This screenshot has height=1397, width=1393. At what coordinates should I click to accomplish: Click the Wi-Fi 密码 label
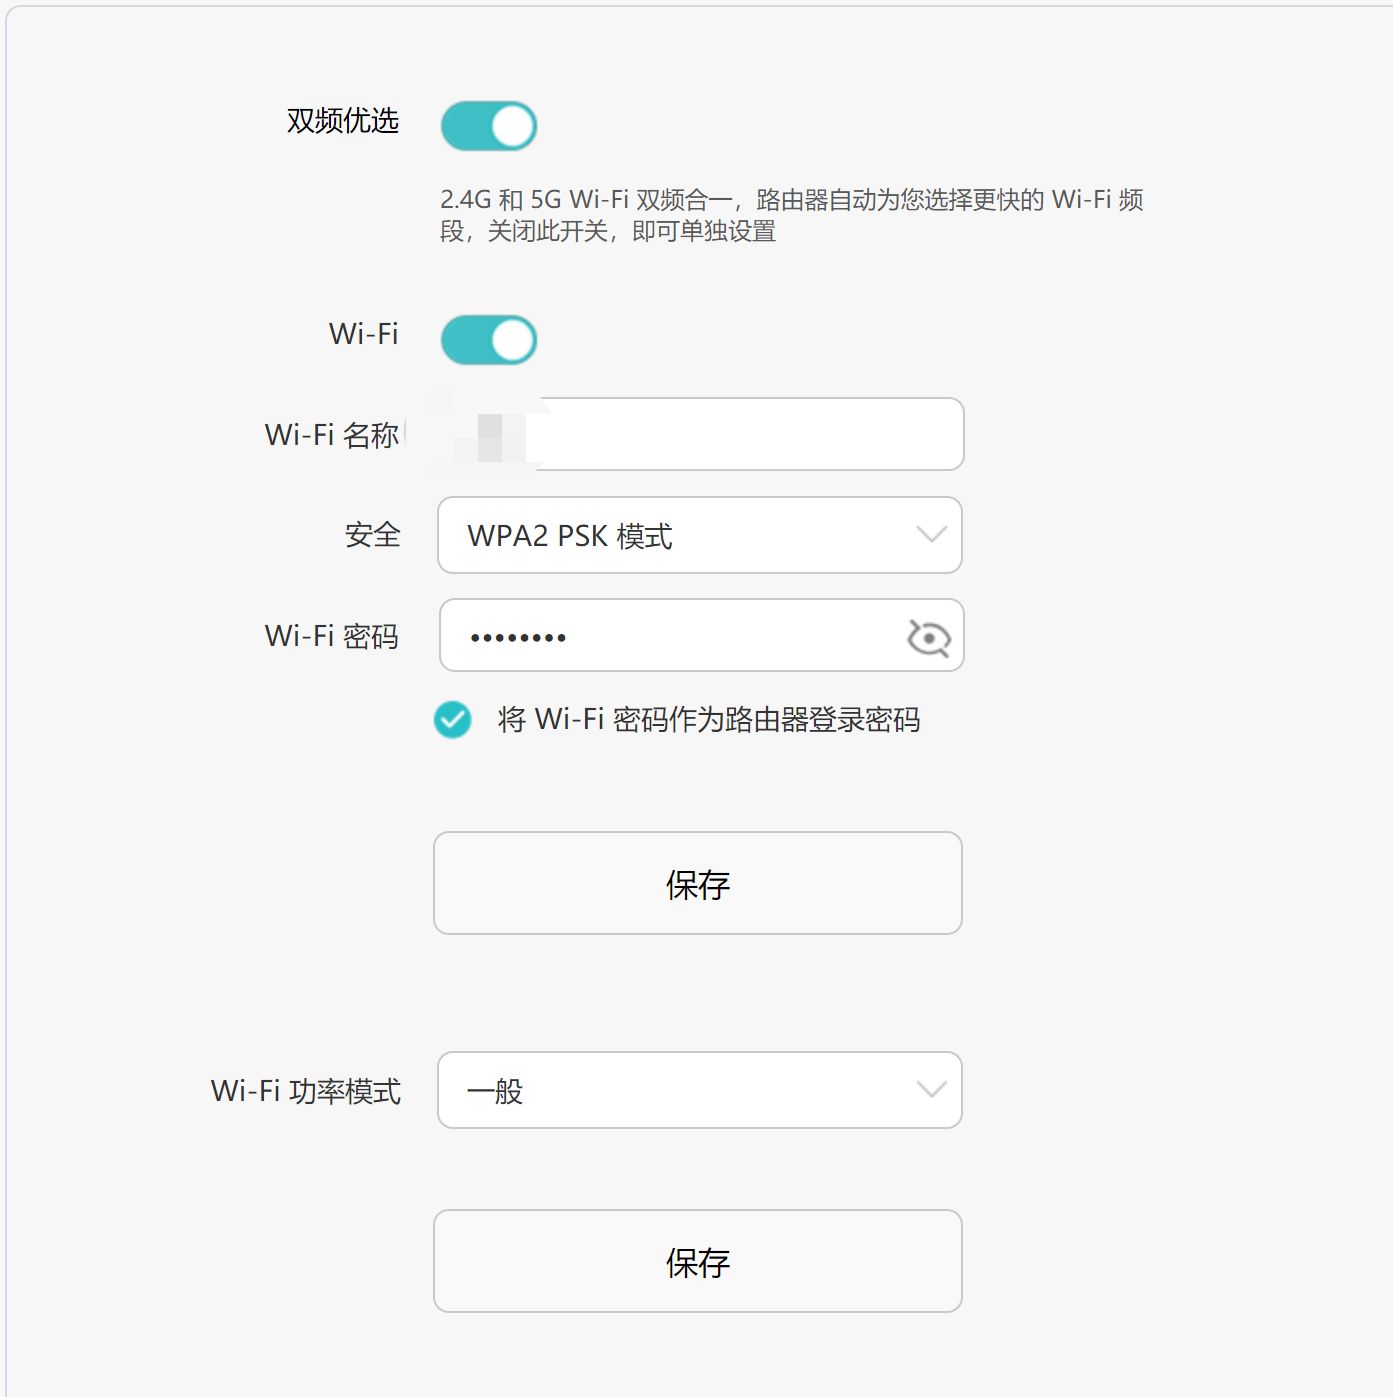pyautogui.click(x=332, y=636)
